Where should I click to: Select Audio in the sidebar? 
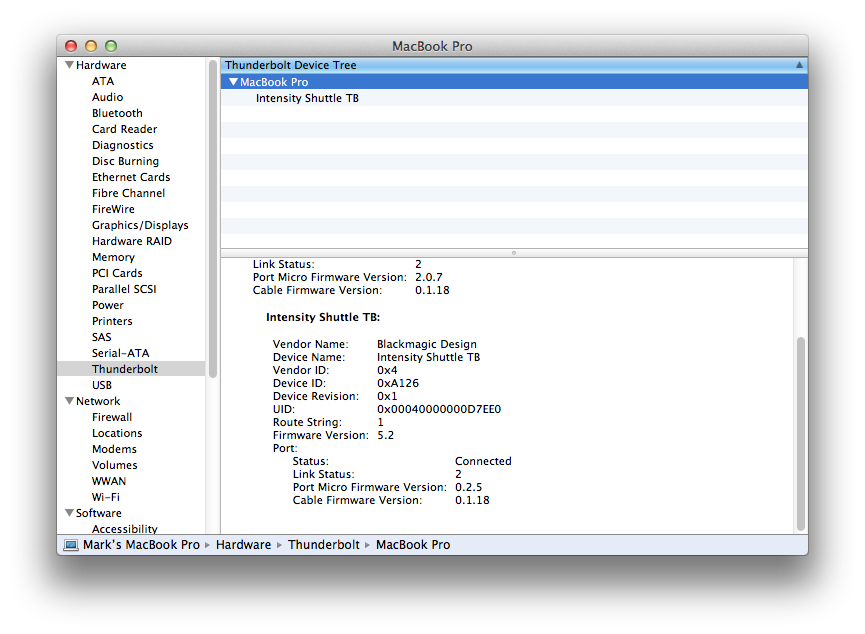coord(108,97)
